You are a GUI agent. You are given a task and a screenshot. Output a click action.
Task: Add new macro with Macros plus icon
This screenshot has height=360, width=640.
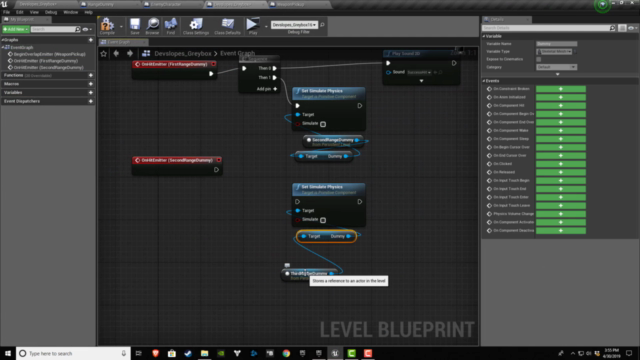coord(91,84)
